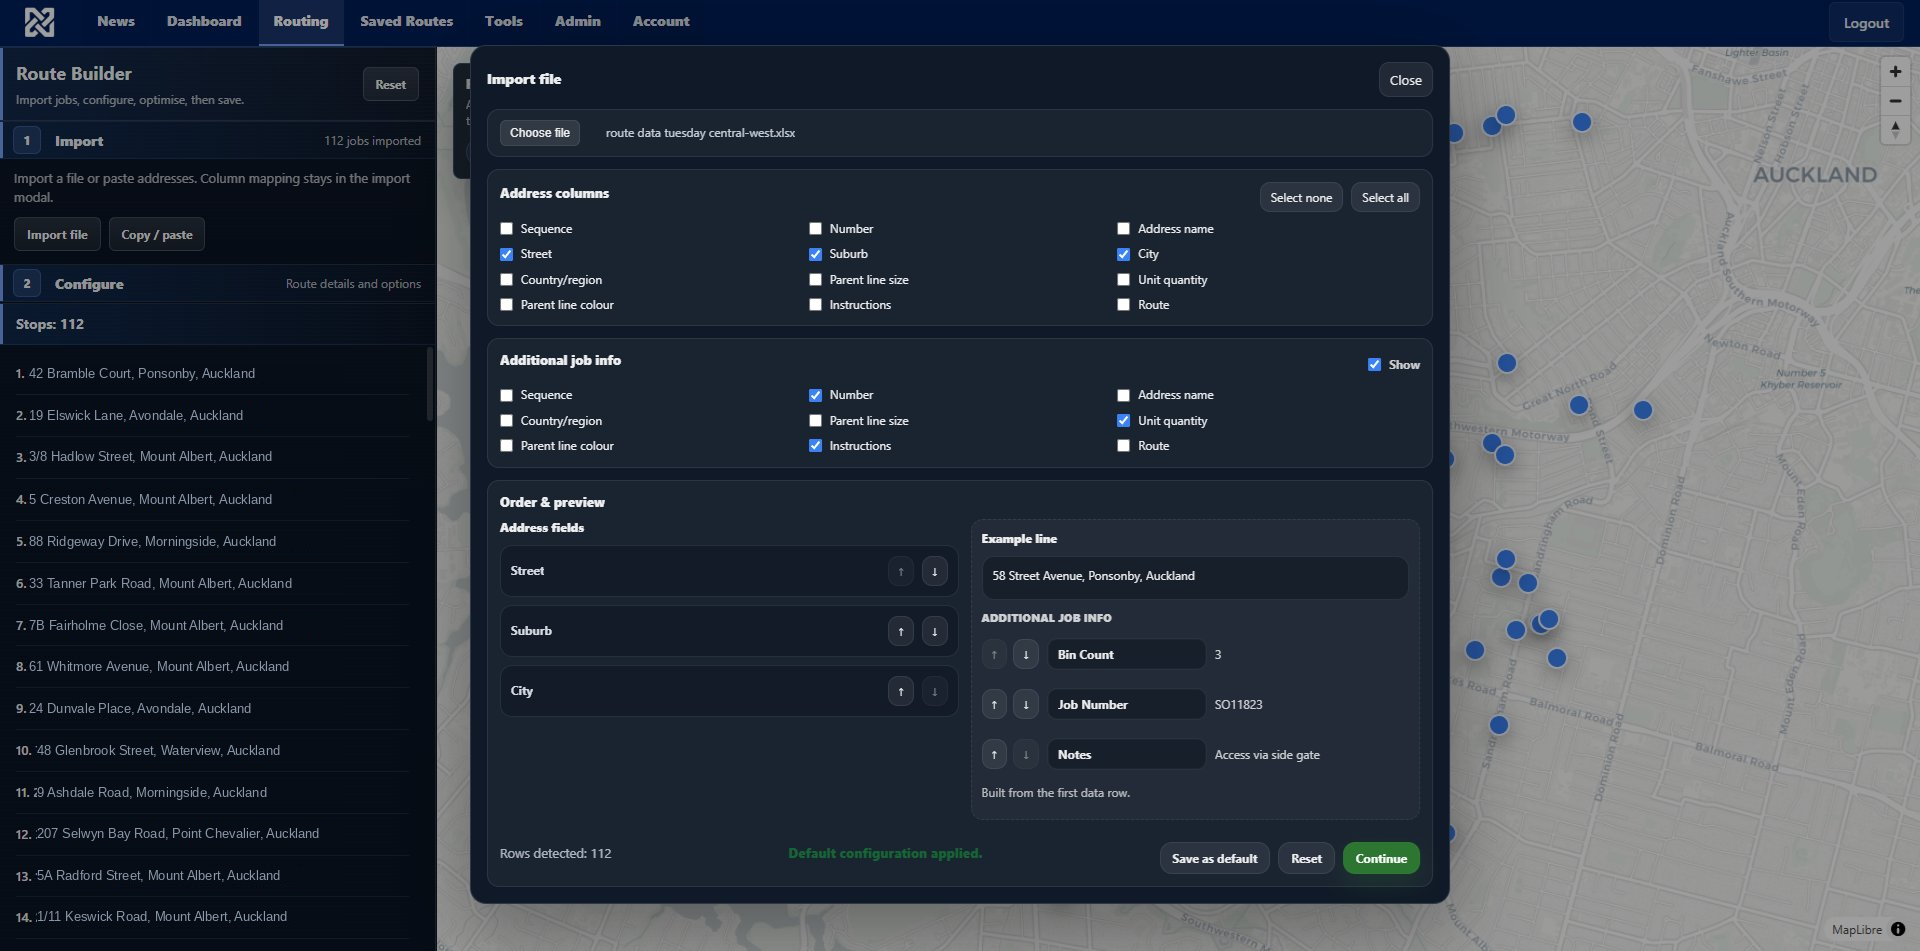The image size is (1920, 951).
Task: Check Address name under Address columns
Action: pos(1124,229)
